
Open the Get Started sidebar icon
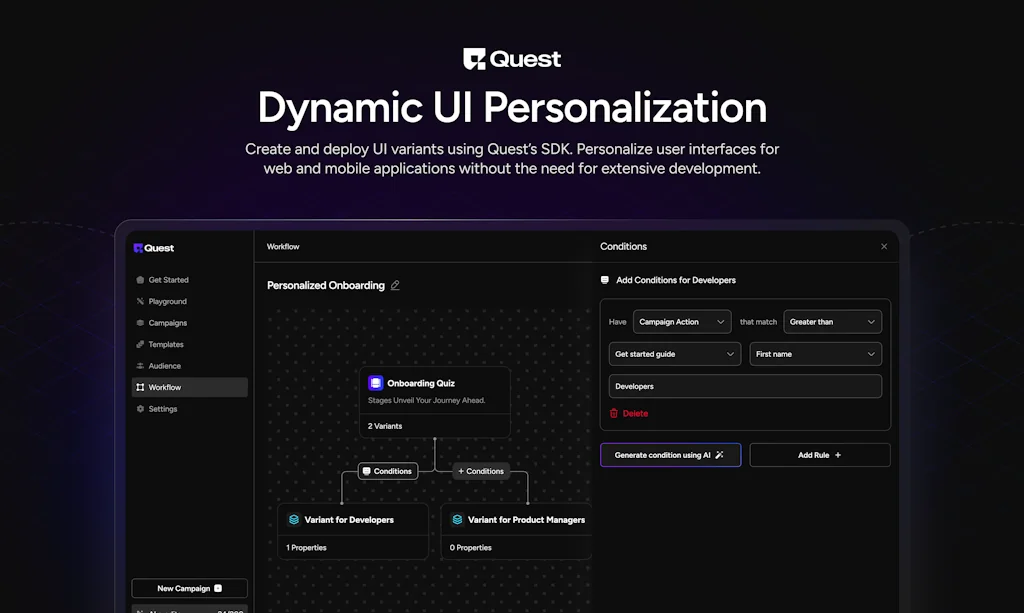coord(141,280)
